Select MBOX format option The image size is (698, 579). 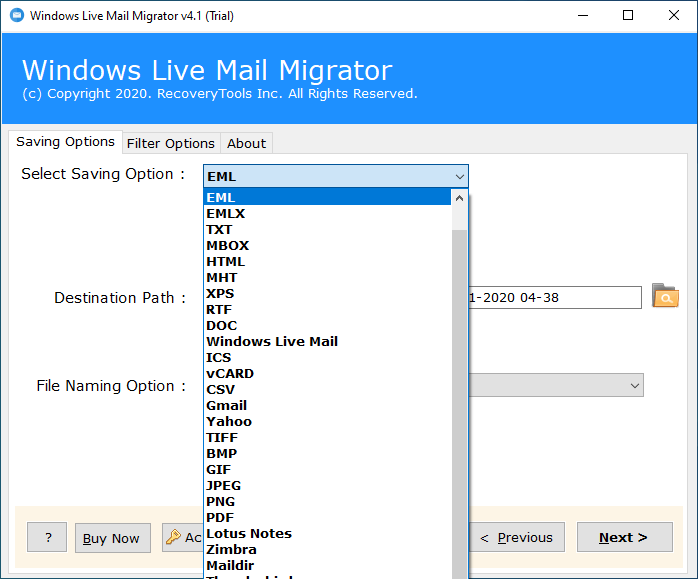(327, 246)
